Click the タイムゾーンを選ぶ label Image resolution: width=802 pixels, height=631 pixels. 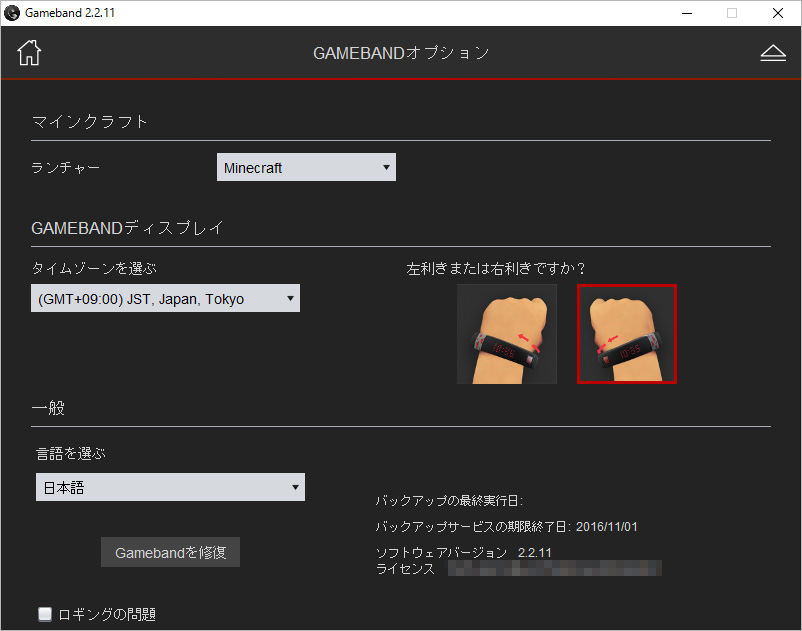(94, 268)
